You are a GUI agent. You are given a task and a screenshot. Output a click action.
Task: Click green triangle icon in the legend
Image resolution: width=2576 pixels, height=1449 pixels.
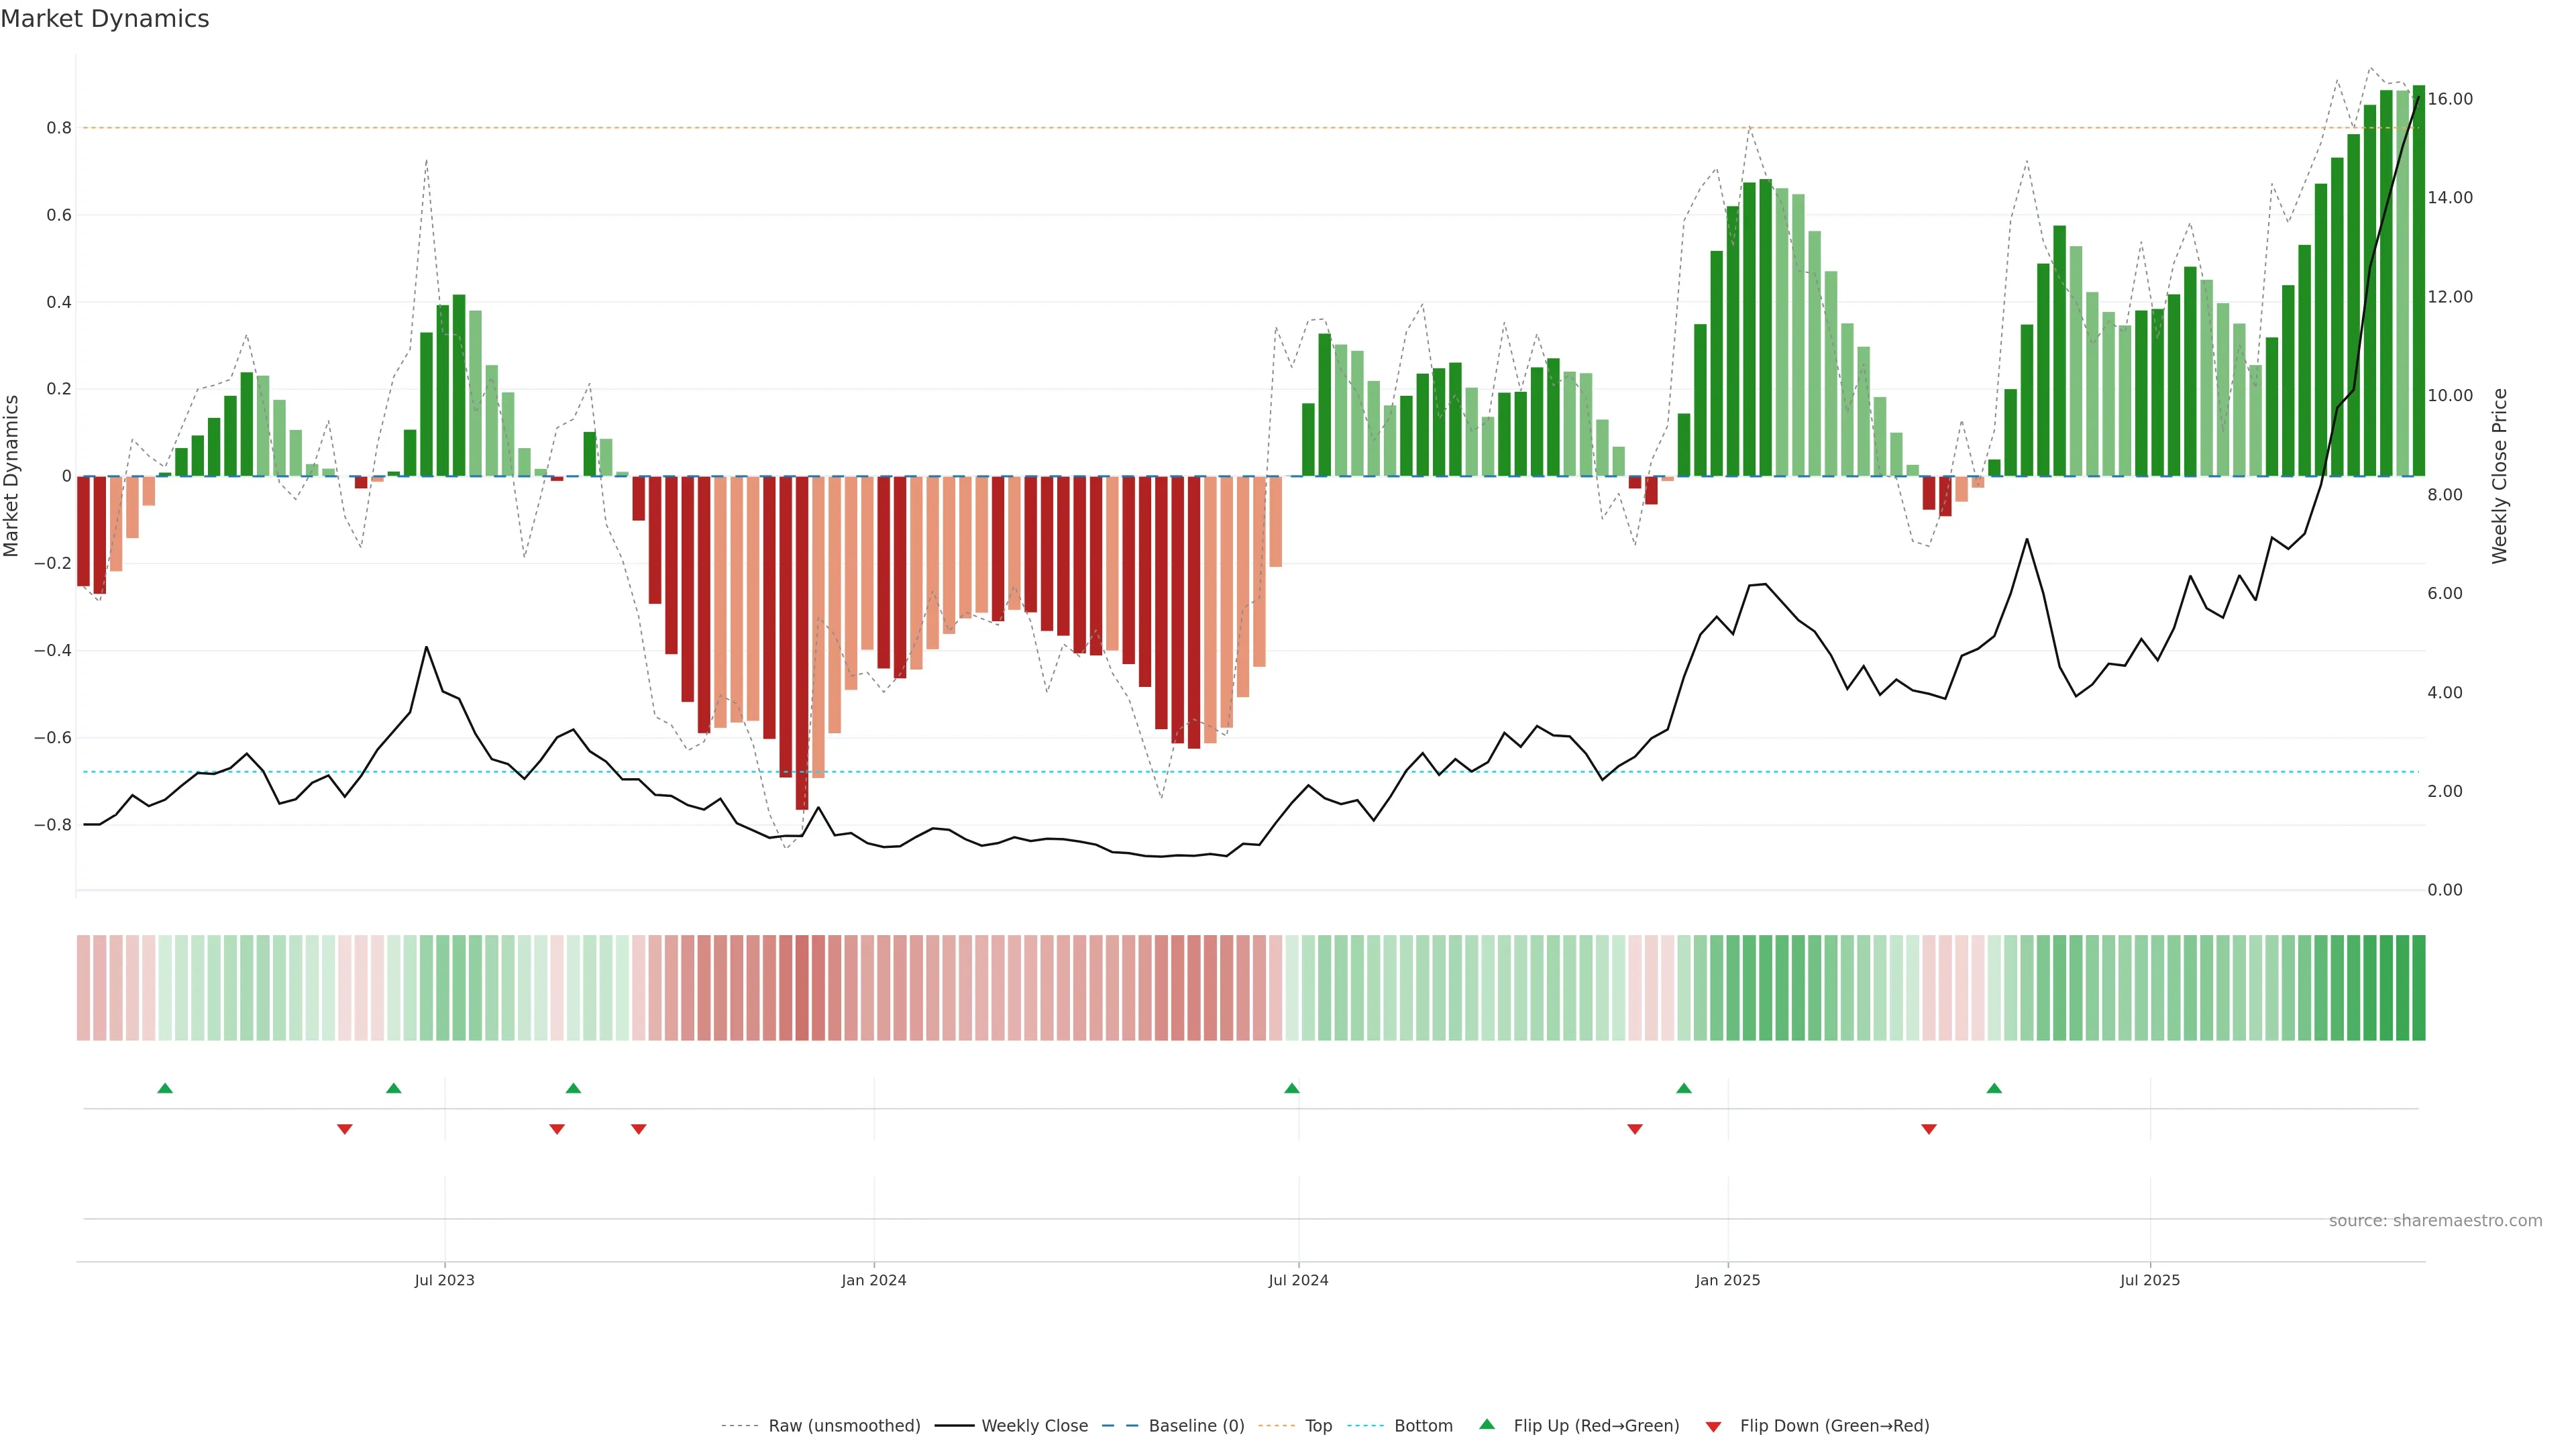pyautogui.click(x=1487, y=1424)
